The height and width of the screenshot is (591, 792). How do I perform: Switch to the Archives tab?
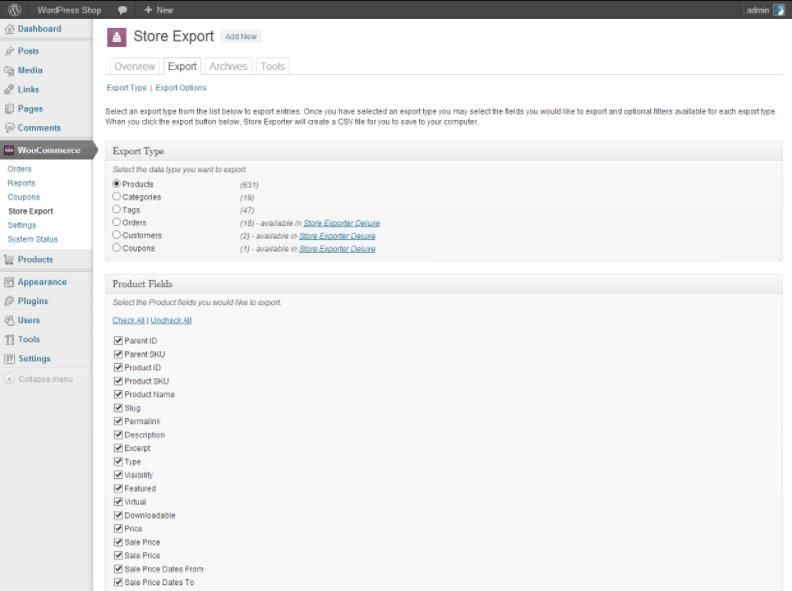[x=228, y=66]
